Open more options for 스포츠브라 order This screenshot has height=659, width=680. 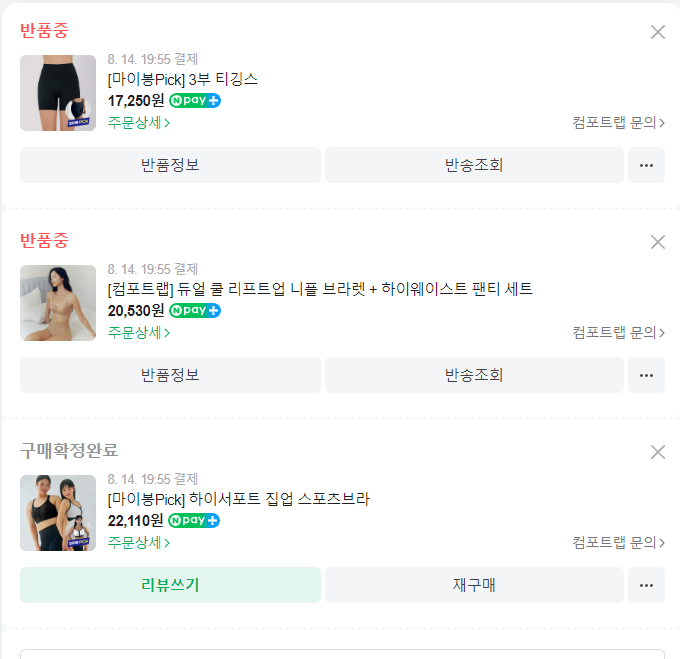click(646, 585)
